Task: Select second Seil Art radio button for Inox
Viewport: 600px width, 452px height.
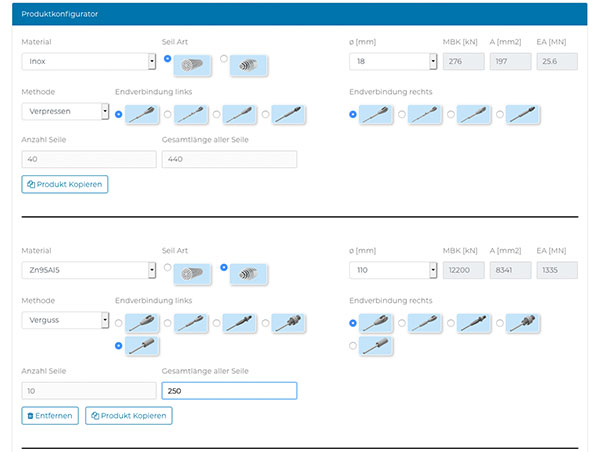Action: 223,59
